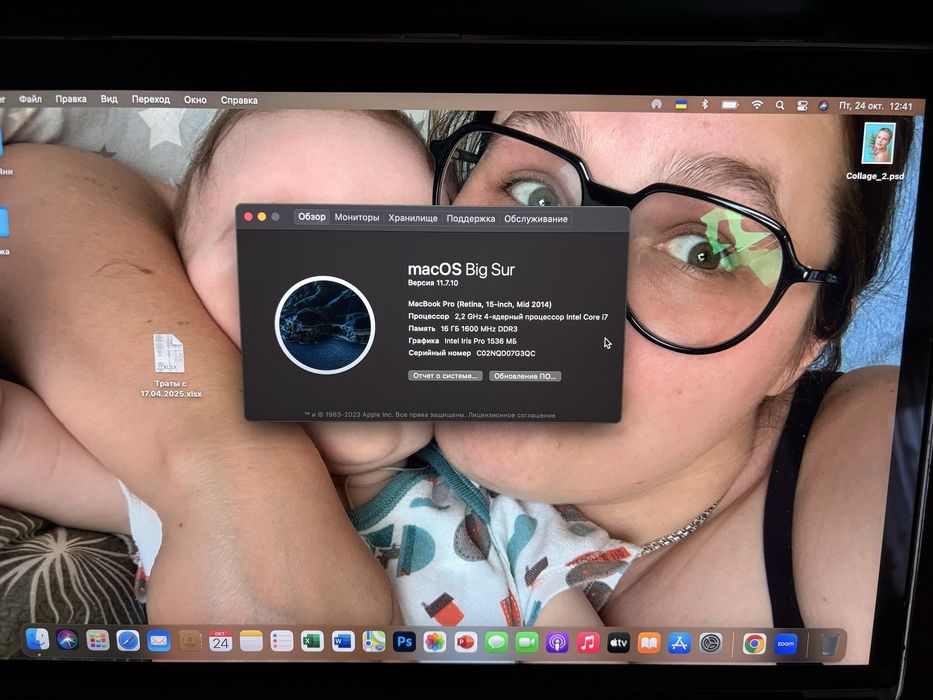This screenshot has height=700, width=933.
Task: Open Photos app in the Dock
Action: 435,642
